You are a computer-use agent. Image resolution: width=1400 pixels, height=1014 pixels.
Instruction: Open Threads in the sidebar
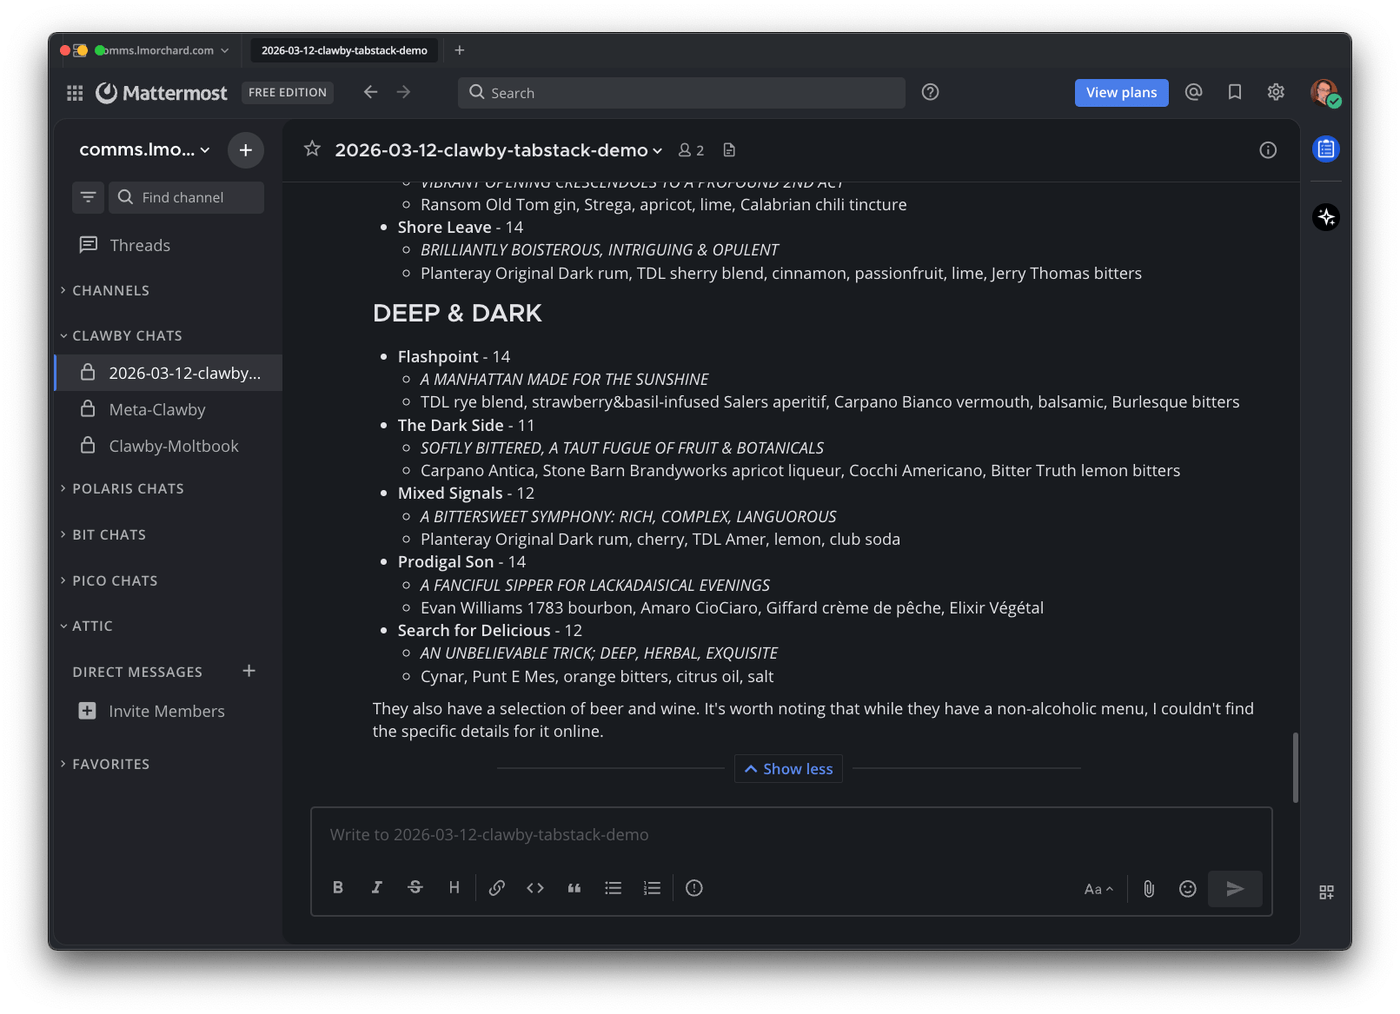[139, 245]
